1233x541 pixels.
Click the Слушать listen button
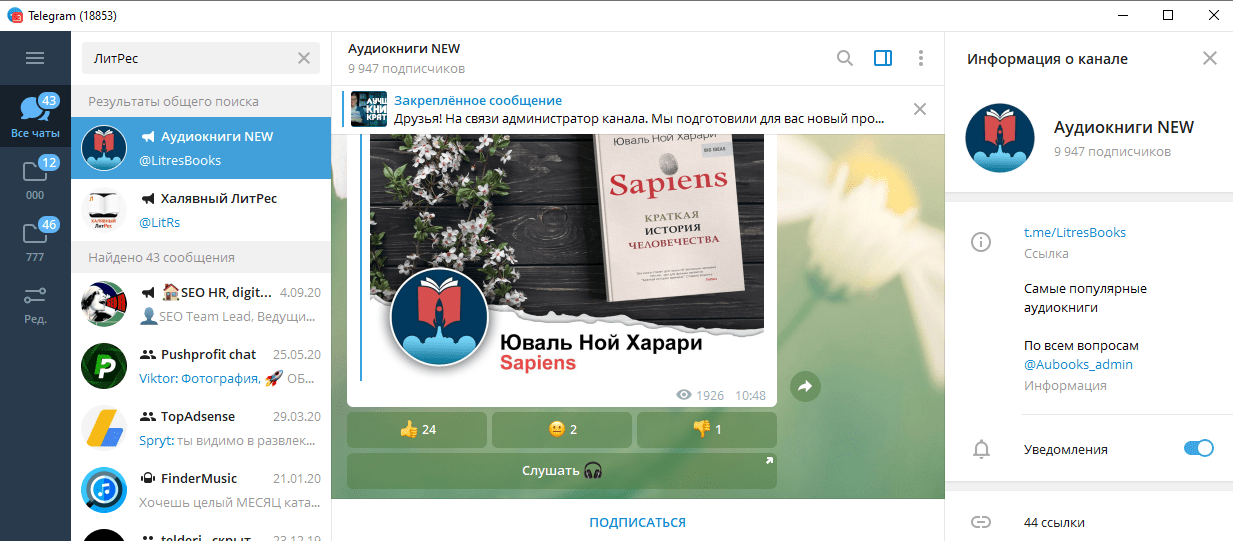(x=562, y=471)
